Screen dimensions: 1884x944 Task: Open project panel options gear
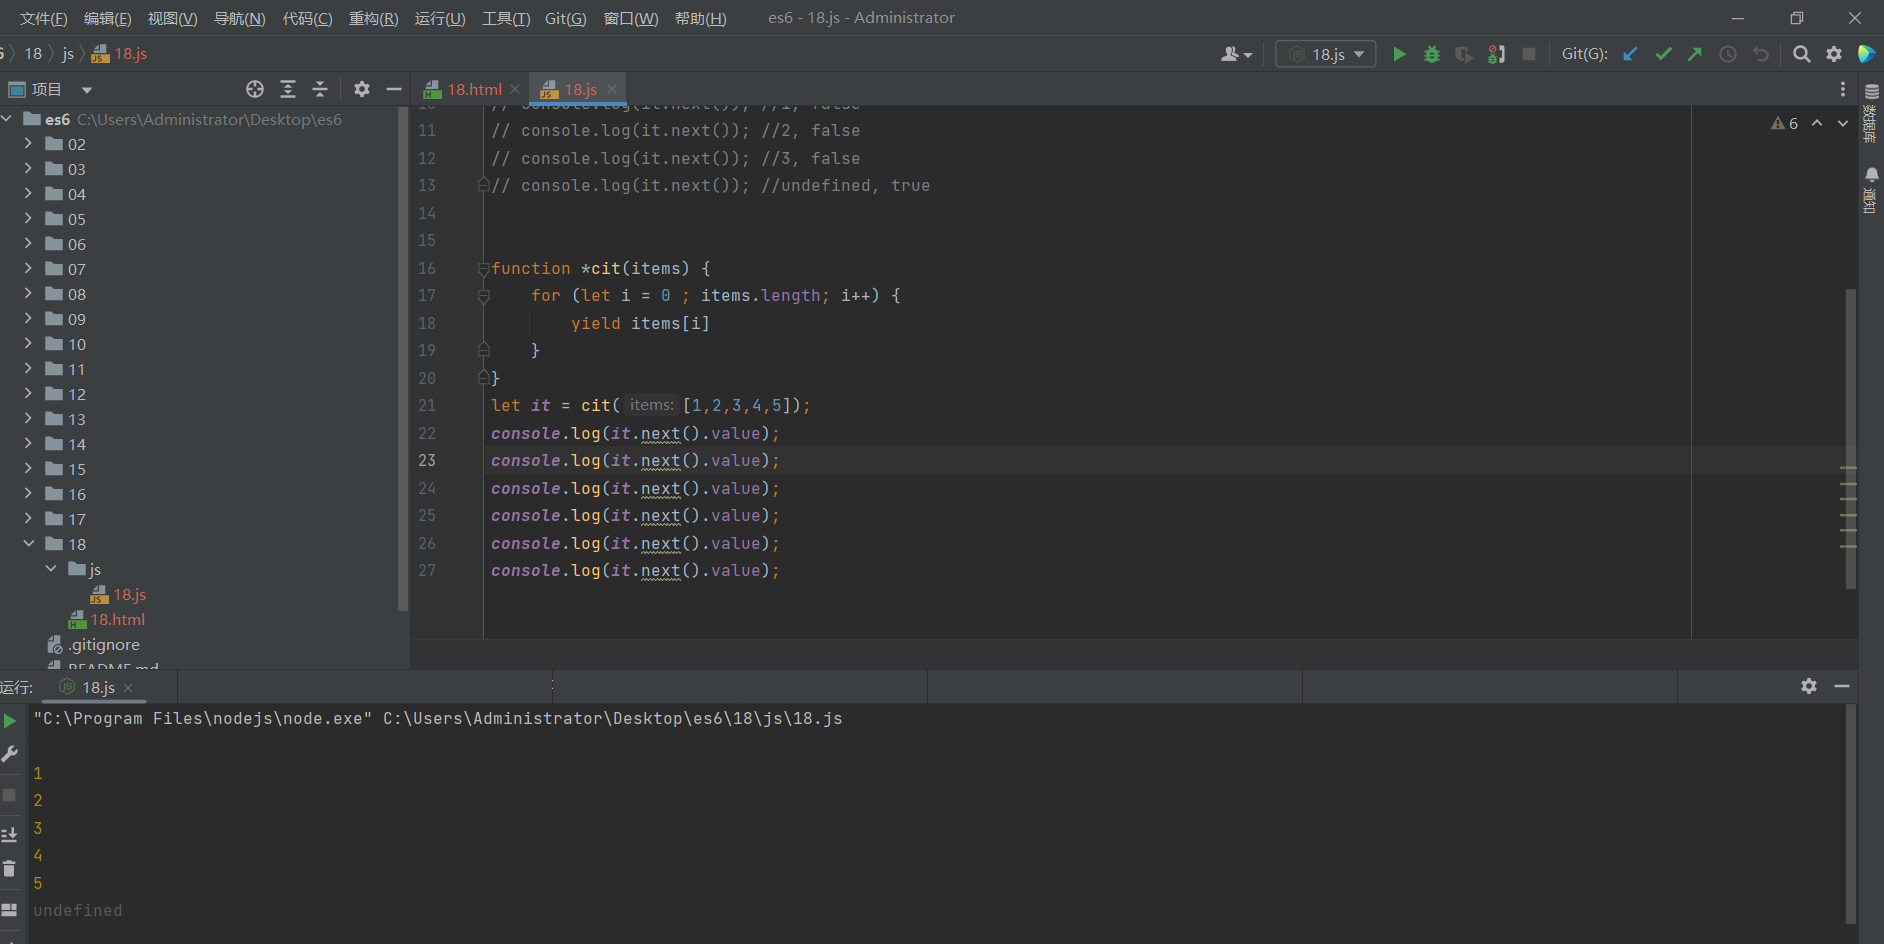click(x=362, y=89)
